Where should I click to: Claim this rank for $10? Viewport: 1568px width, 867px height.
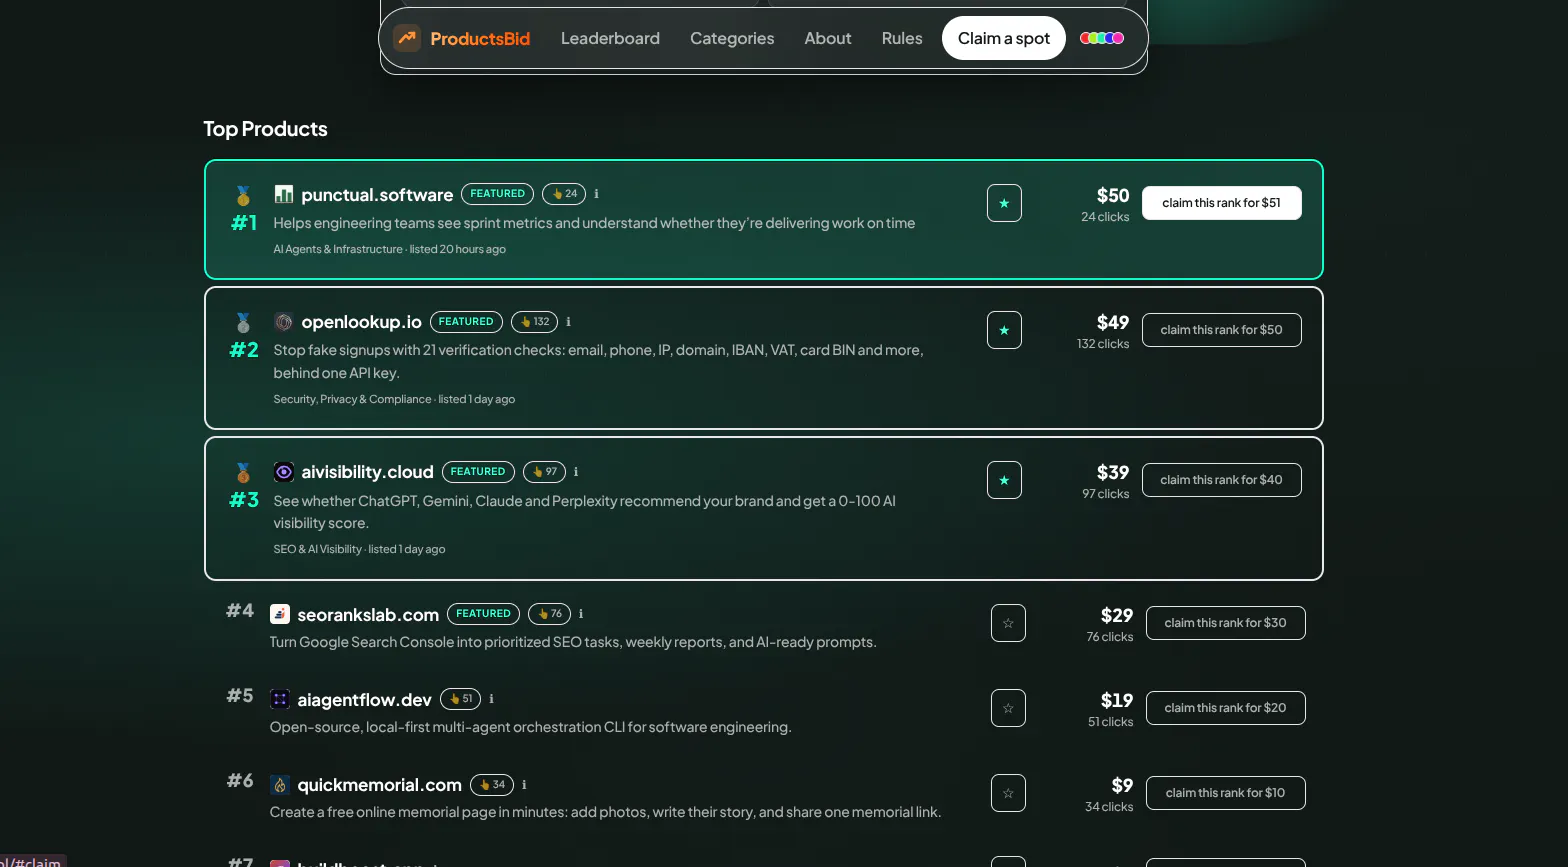coord(1226,793)
